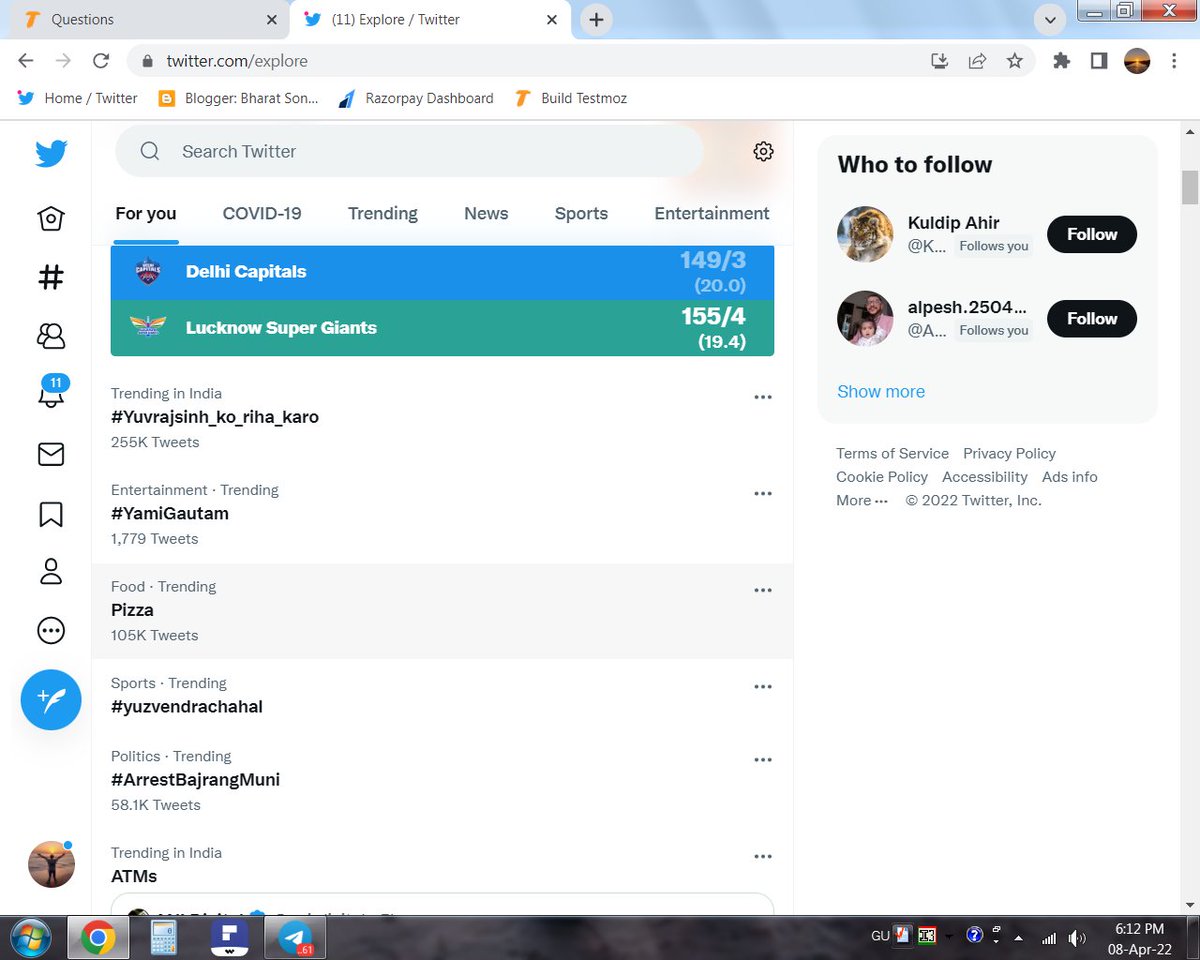Select the For you tab

146,213
